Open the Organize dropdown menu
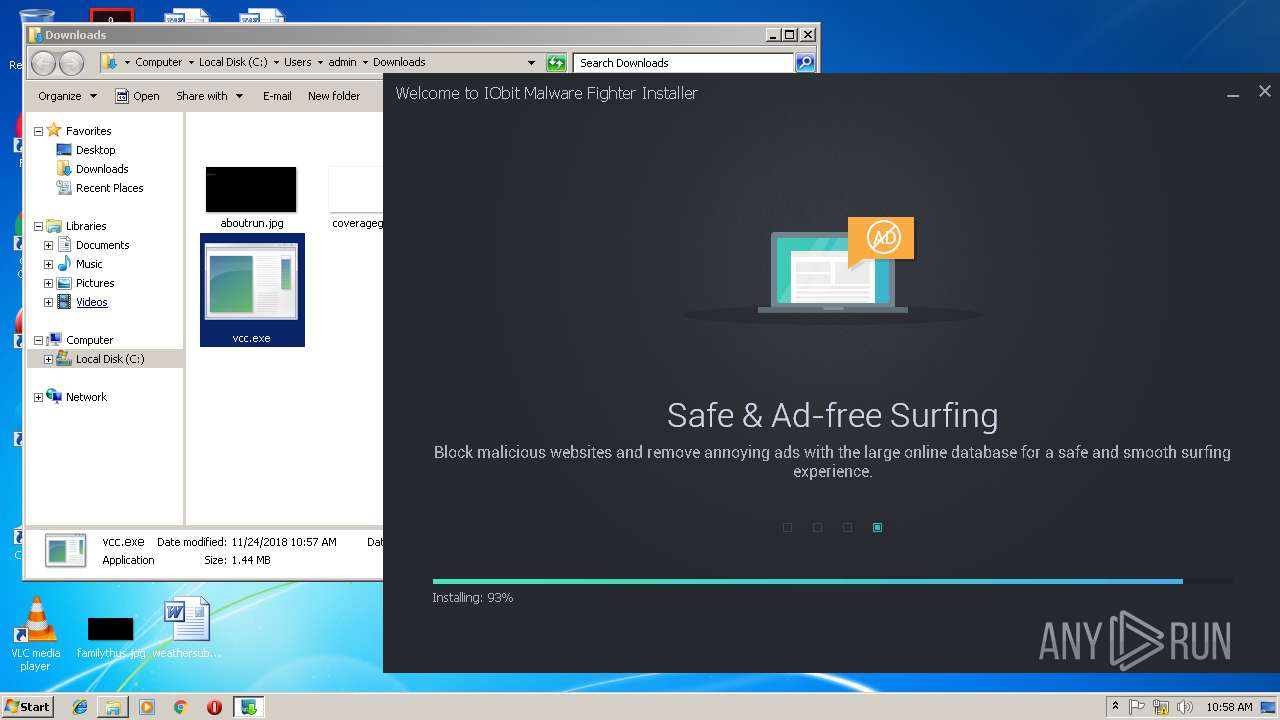This screenshot has width=1280, height=720. [67, 96]
